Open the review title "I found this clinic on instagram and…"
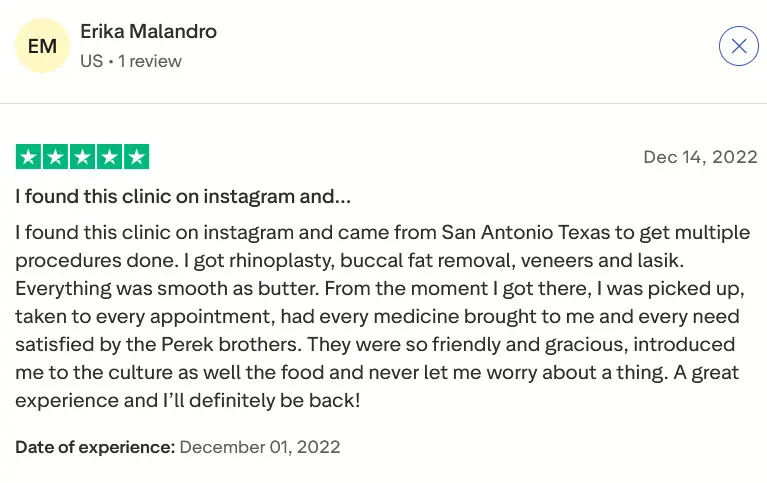This screenshot has width=767, height=483. 183,196
